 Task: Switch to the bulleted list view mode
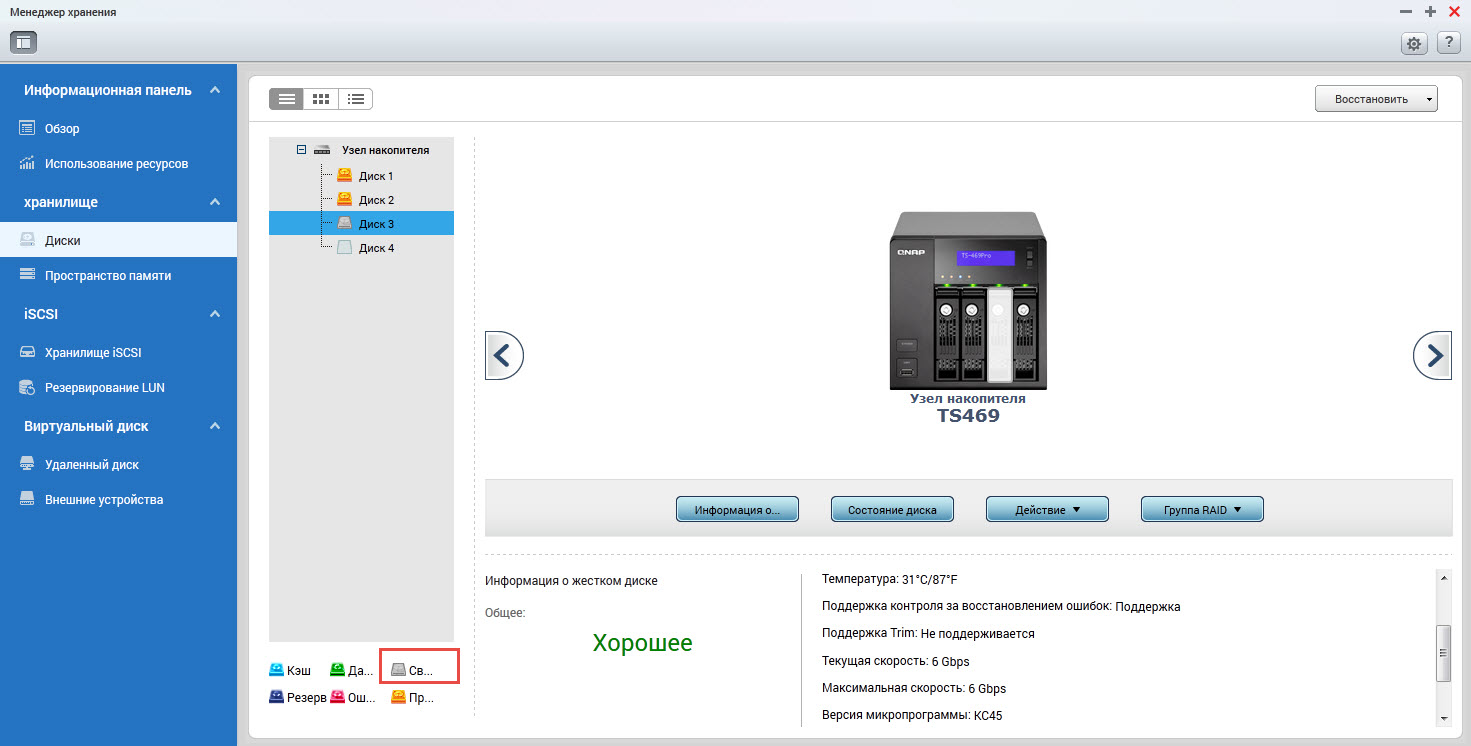tap(355, 99)
